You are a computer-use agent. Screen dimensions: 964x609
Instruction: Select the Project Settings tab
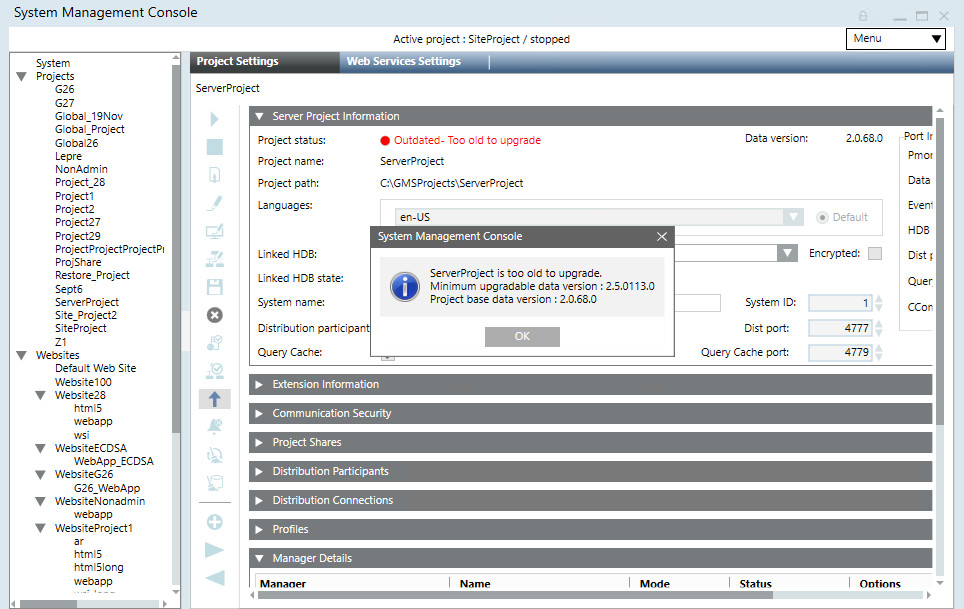click(238, 62)
